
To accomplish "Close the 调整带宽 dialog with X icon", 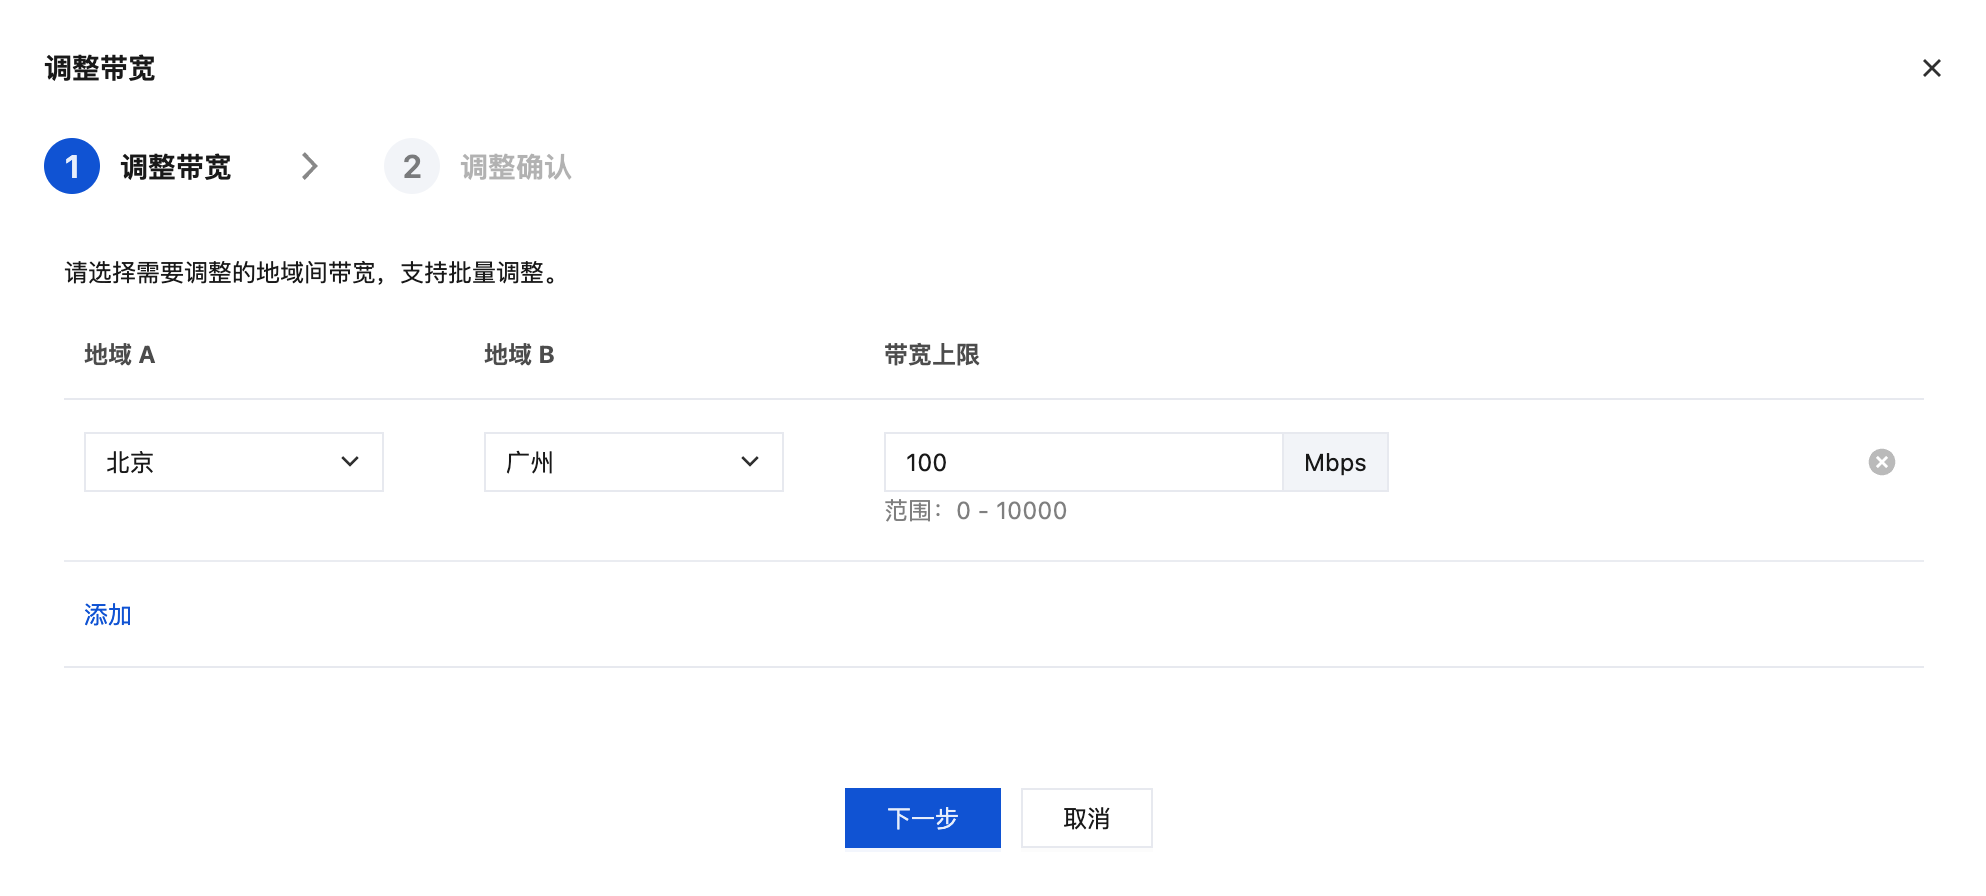I will point(1931,68).
